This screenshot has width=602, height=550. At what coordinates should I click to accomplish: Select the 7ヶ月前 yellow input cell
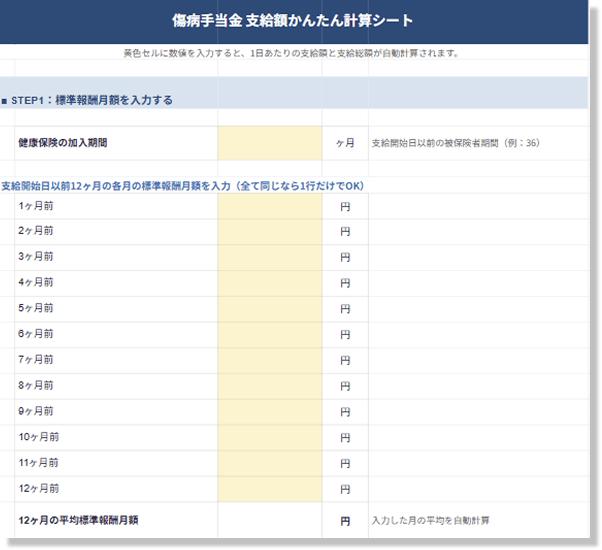pyautogui.click(x=270, y=360)
